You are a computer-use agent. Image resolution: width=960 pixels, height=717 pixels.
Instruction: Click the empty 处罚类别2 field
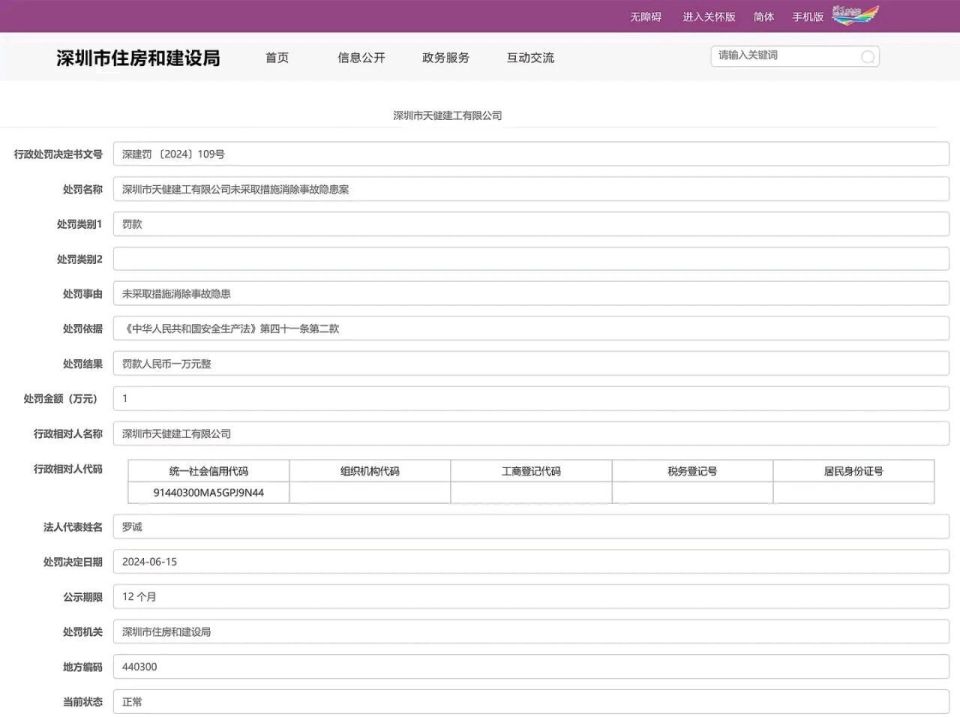tap(532, 258)
